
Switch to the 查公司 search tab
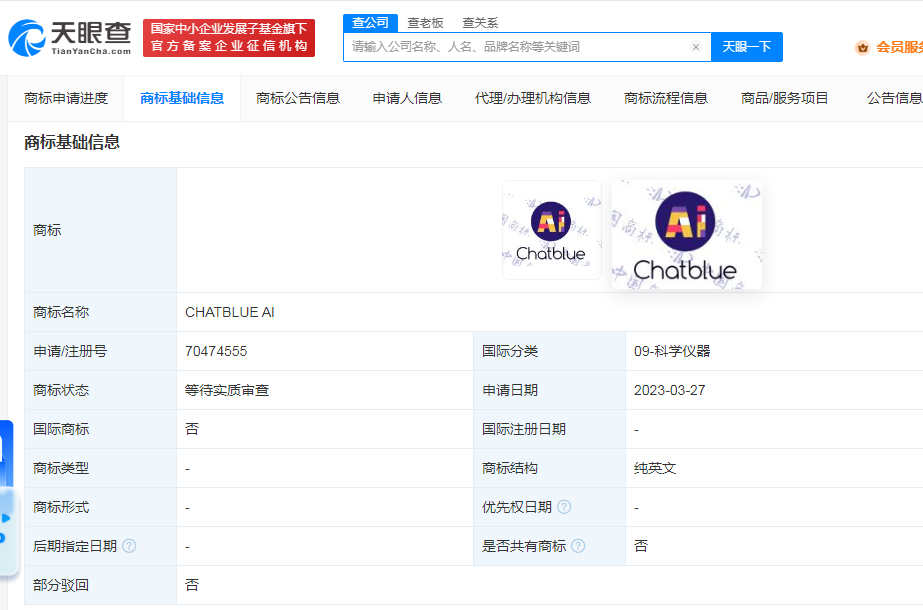pos(370,23)
